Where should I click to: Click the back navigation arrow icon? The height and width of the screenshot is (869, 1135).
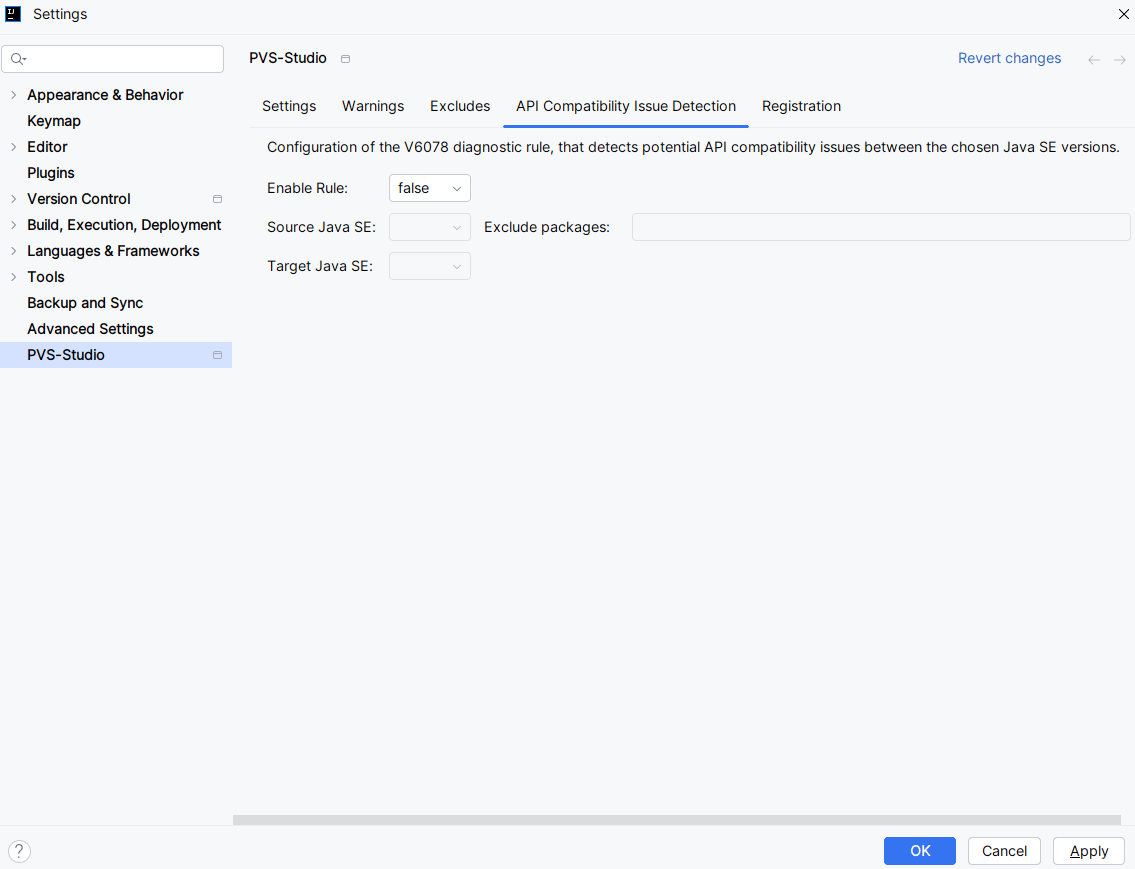[x=1094, y=60]
